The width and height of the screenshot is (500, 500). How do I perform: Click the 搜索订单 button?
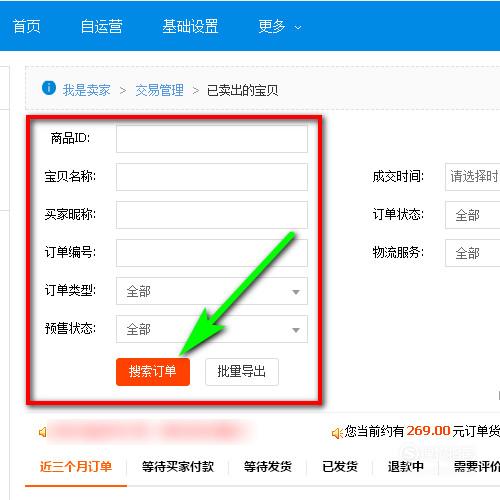click(x=153, y=372)
